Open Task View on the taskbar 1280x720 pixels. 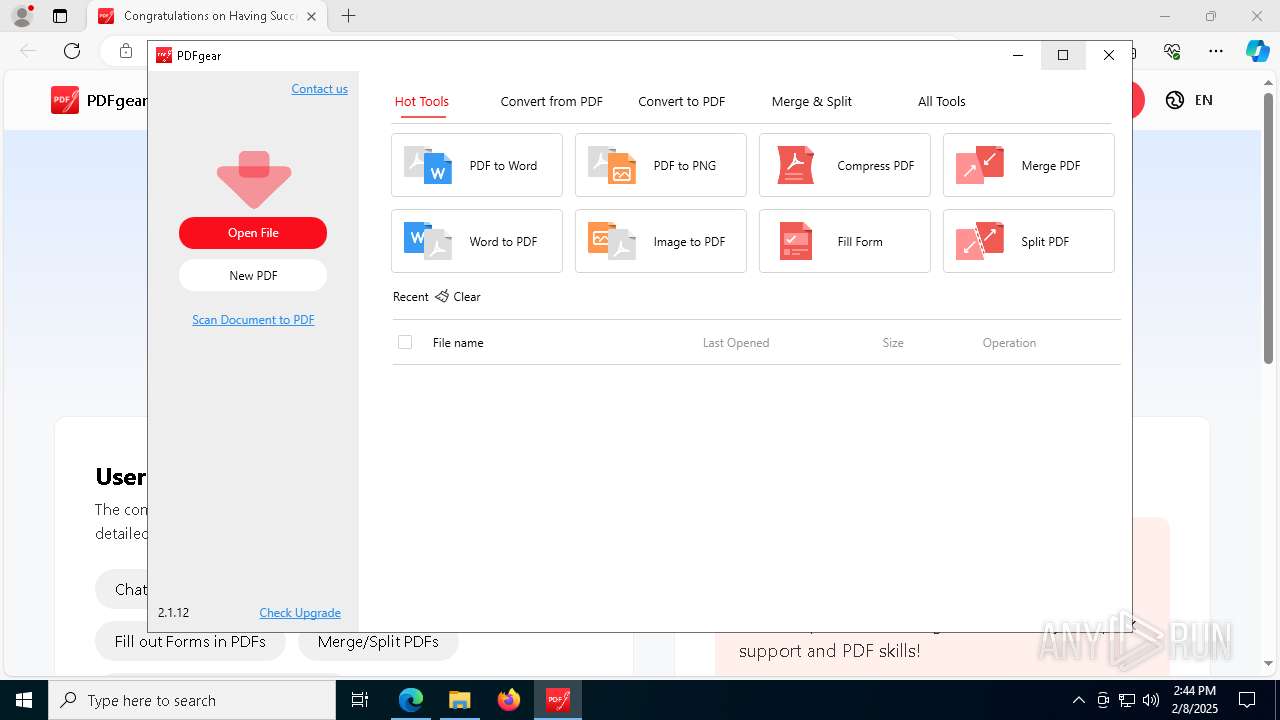pyautogui.click(x=360, y=700)
